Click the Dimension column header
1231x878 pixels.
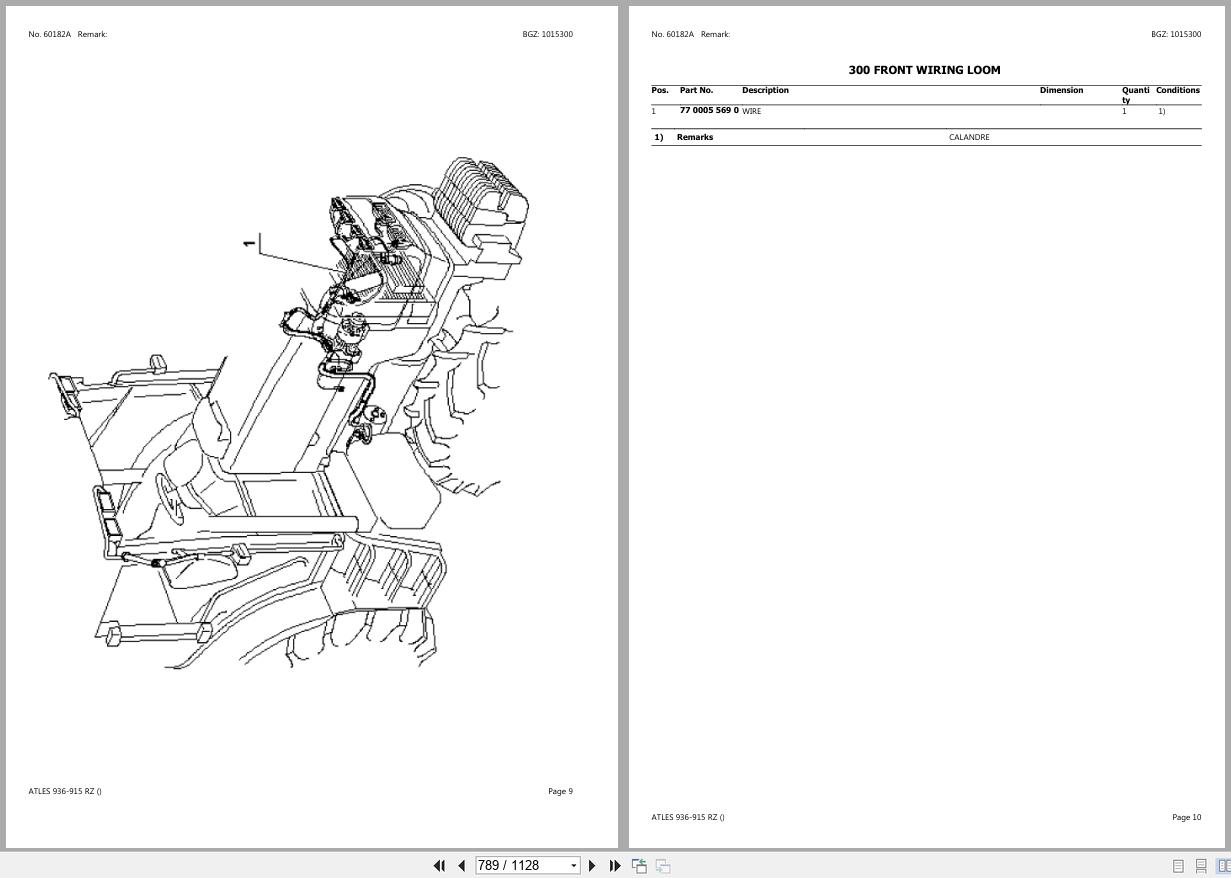(x=1061, y=90)
